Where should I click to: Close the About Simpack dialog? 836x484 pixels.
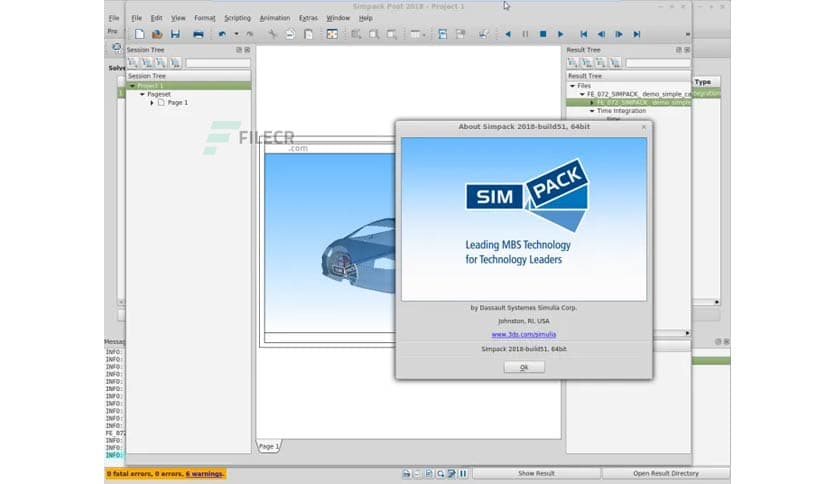click(x=644, y=127)
